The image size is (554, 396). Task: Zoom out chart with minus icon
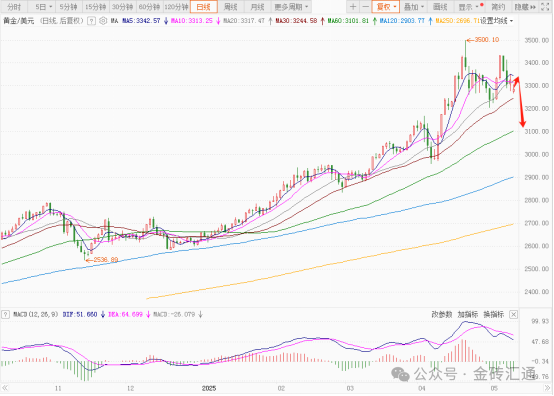coord(365,7)
